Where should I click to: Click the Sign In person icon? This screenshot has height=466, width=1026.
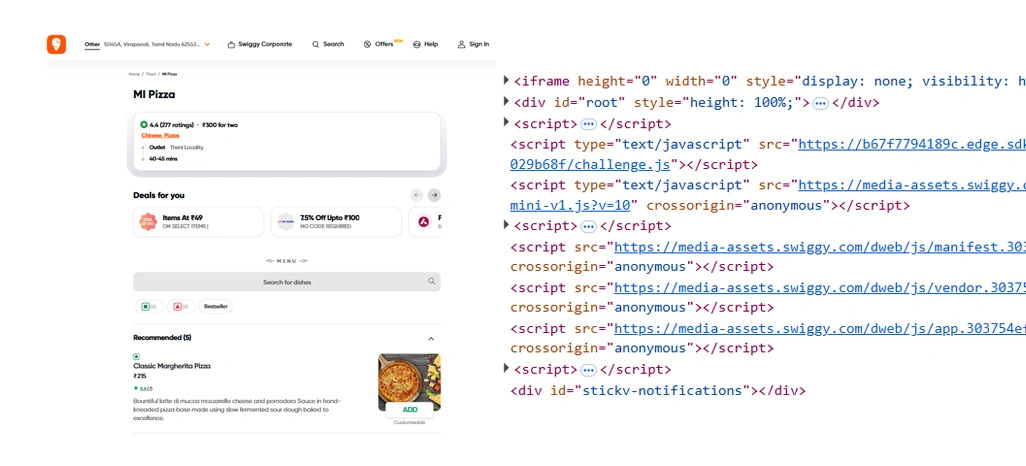(462, 44)
